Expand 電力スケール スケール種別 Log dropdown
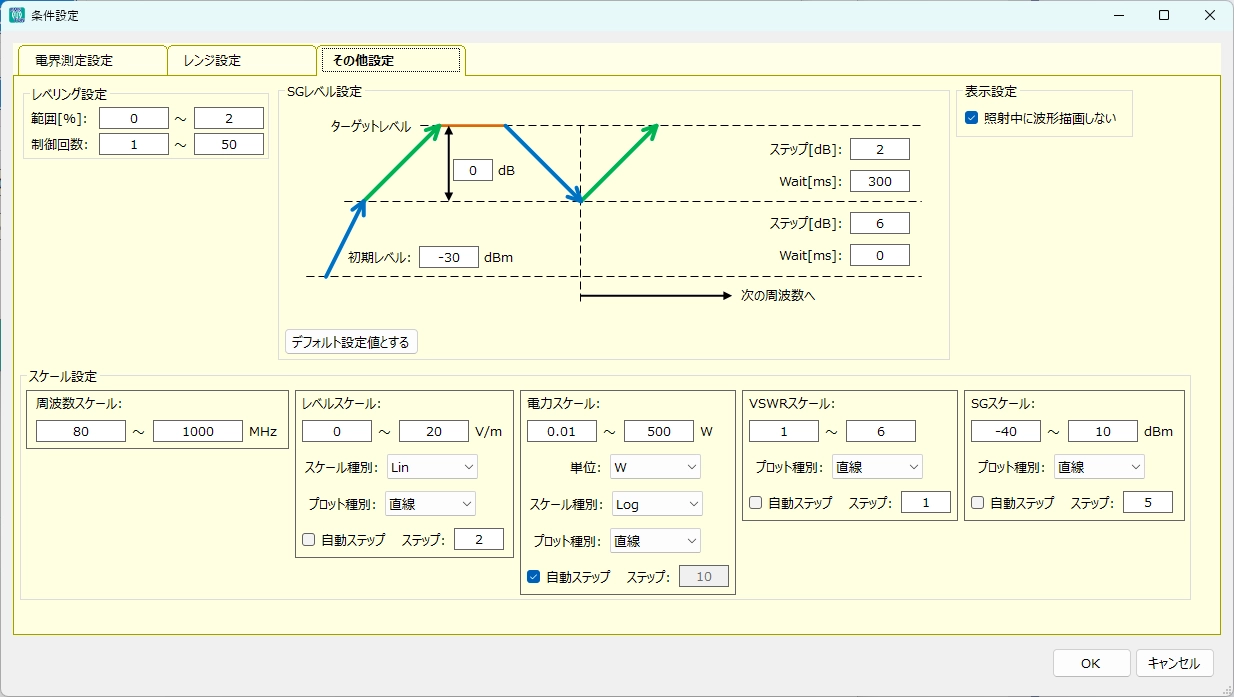 click(x=656, y=504)
